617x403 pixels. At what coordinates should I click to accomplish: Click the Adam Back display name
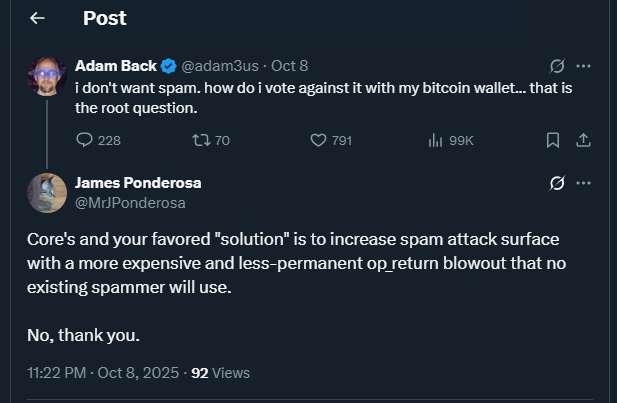tap(114, 66)
